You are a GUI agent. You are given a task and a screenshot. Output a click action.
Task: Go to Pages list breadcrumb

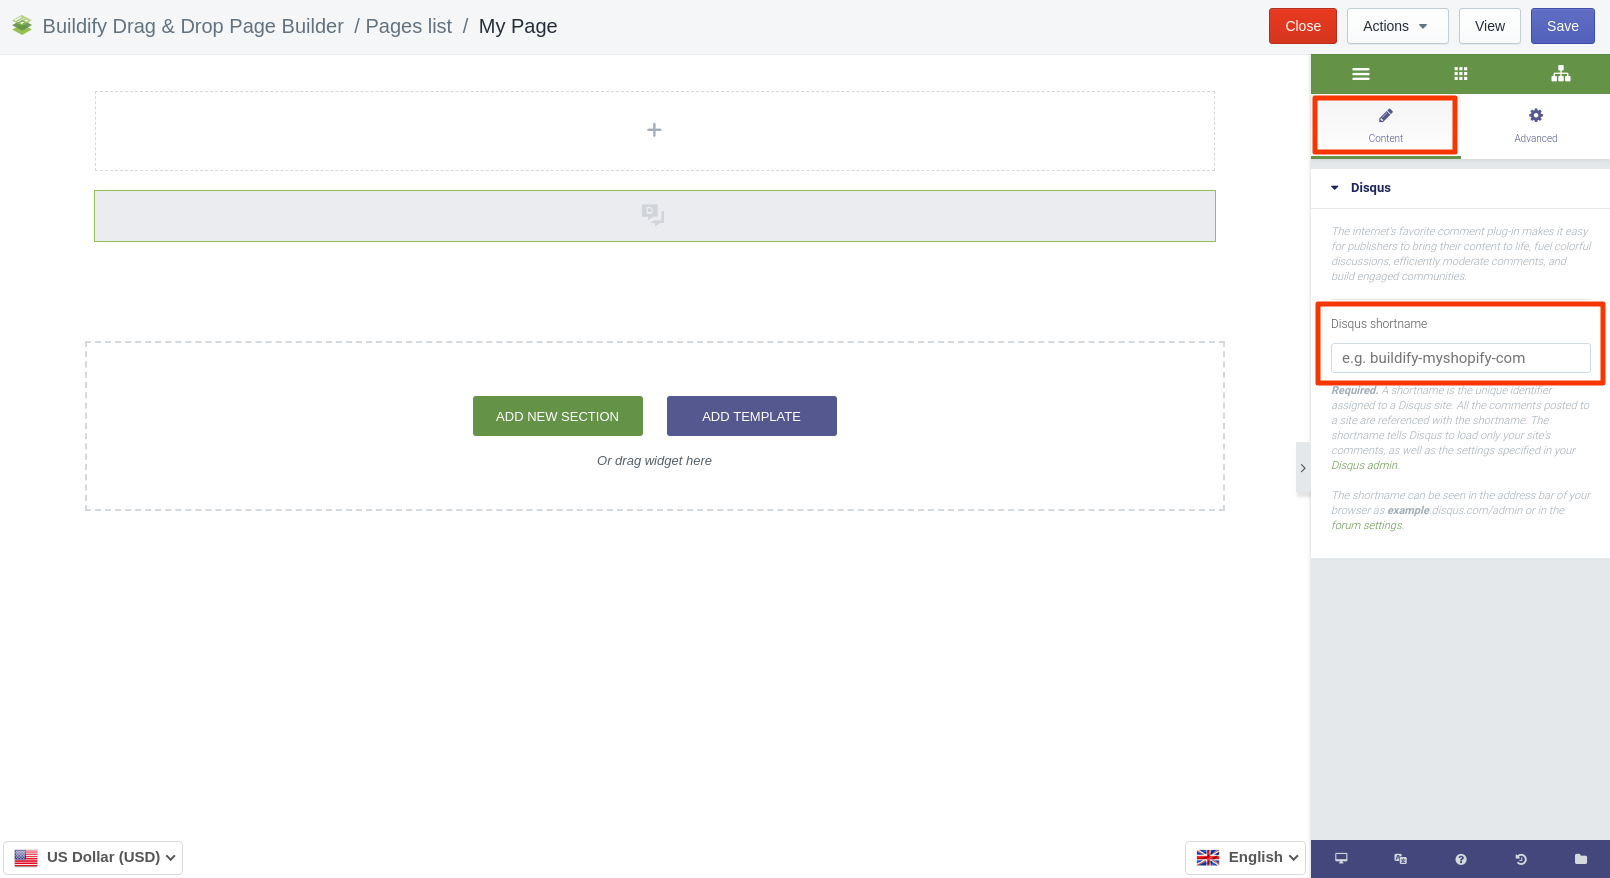(x=408, y=26)
